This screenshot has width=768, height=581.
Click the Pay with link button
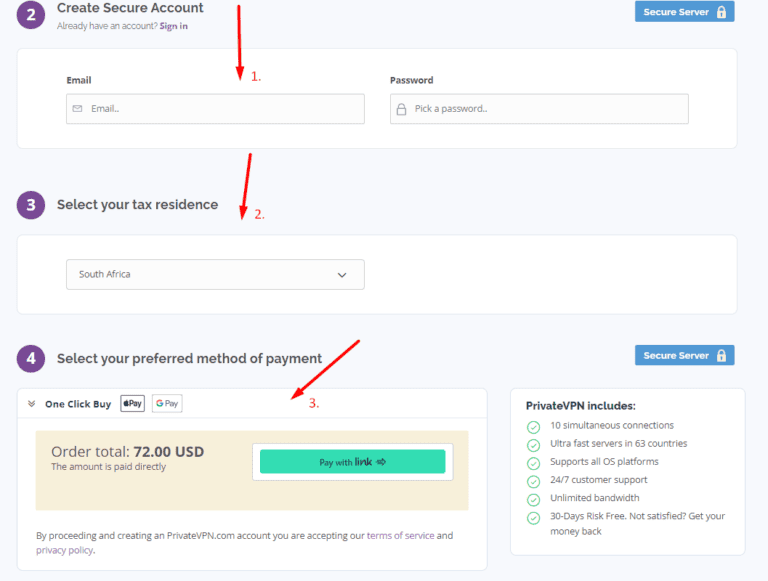coord(352,462)
